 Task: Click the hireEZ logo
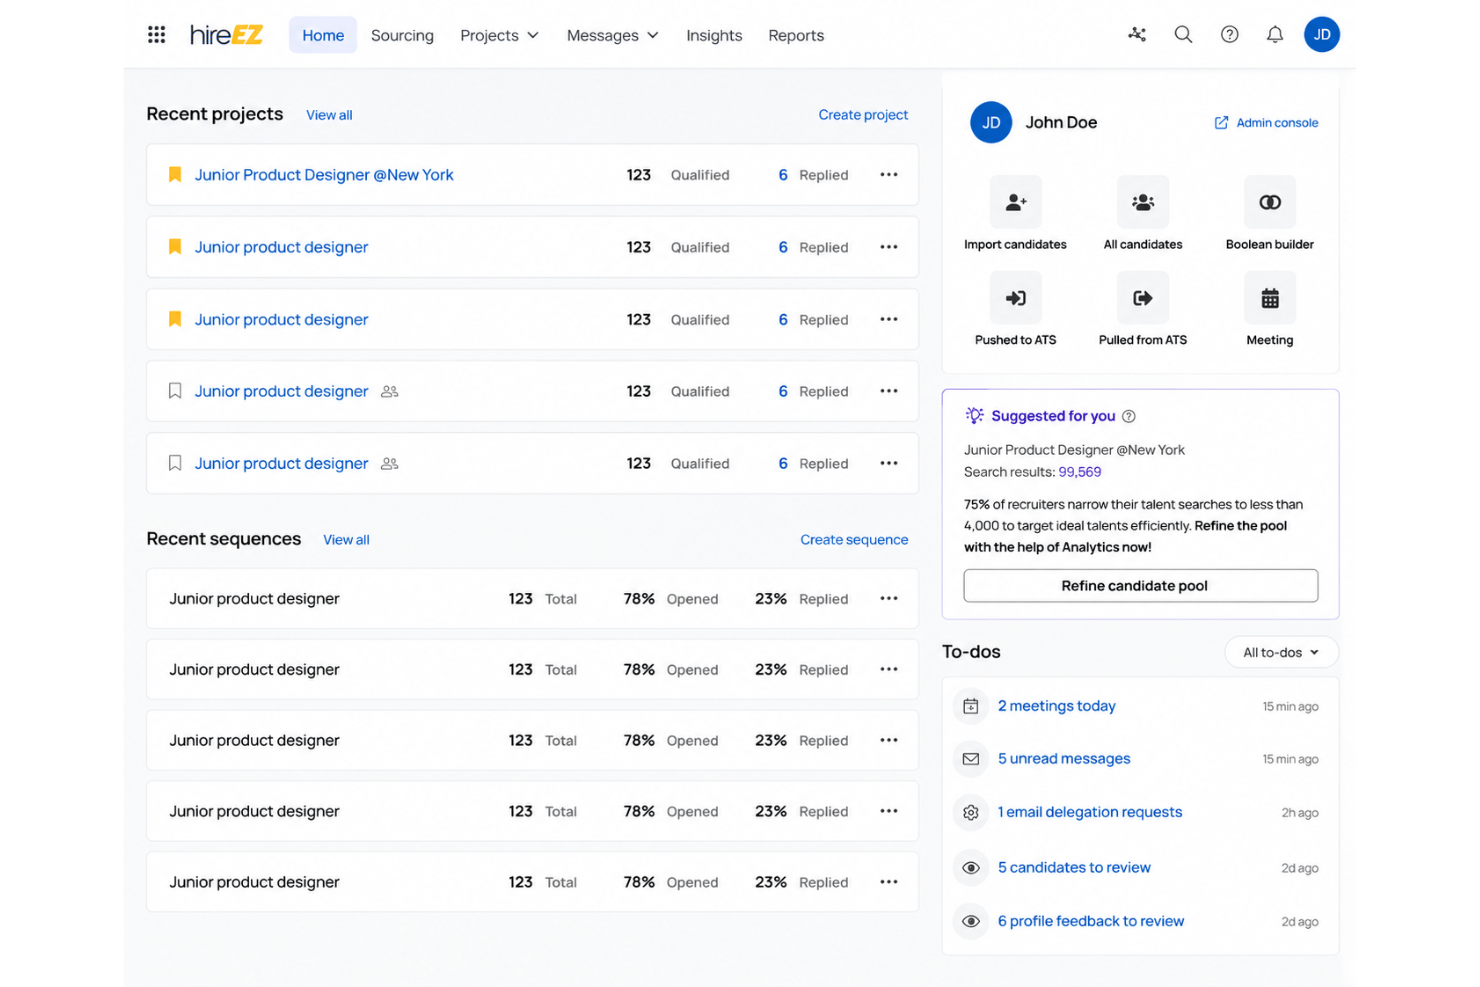(226, 35)
